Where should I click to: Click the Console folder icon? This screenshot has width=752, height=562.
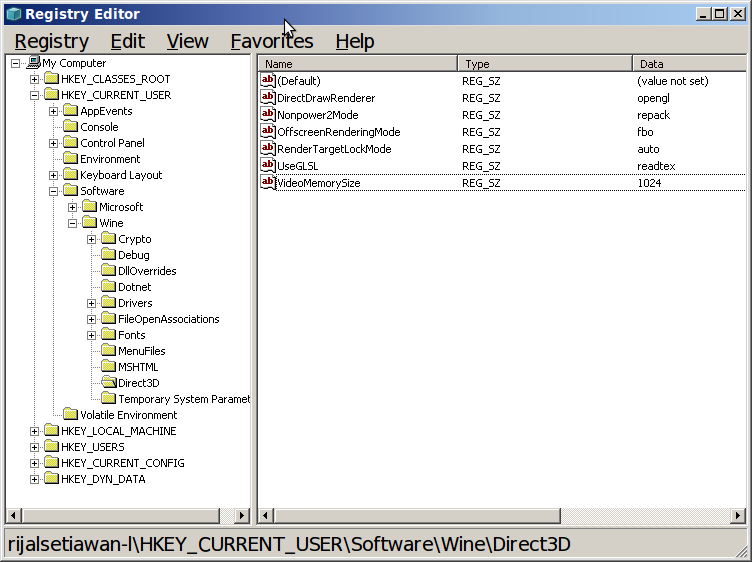[70, 127]
